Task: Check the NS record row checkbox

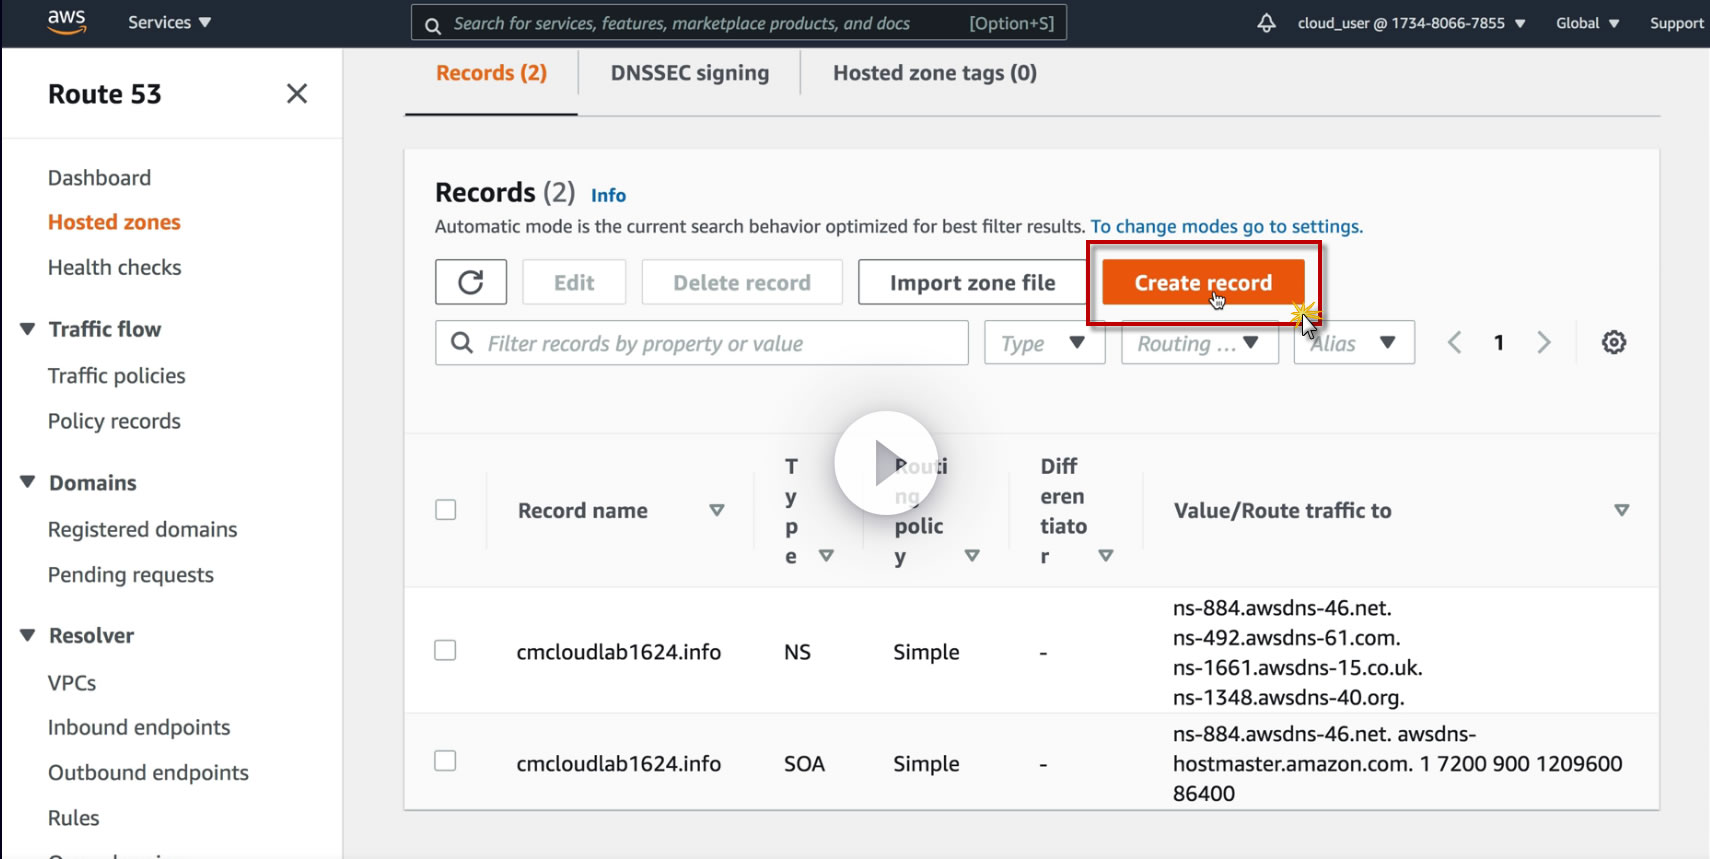Action: tap(446, 651)
